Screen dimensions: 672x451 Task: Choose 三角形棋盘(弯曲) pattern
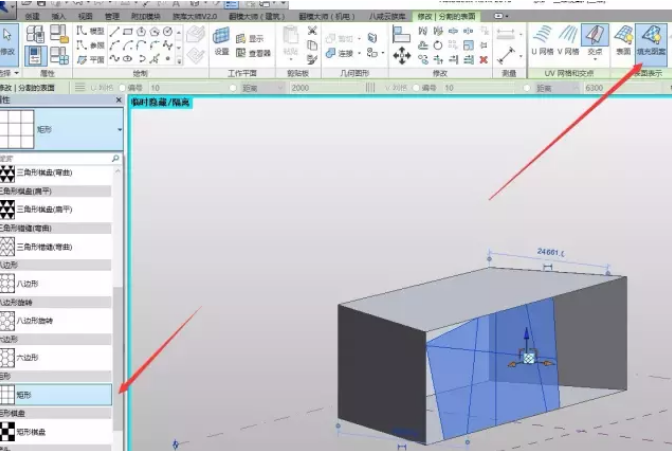(x=56, y=173)
